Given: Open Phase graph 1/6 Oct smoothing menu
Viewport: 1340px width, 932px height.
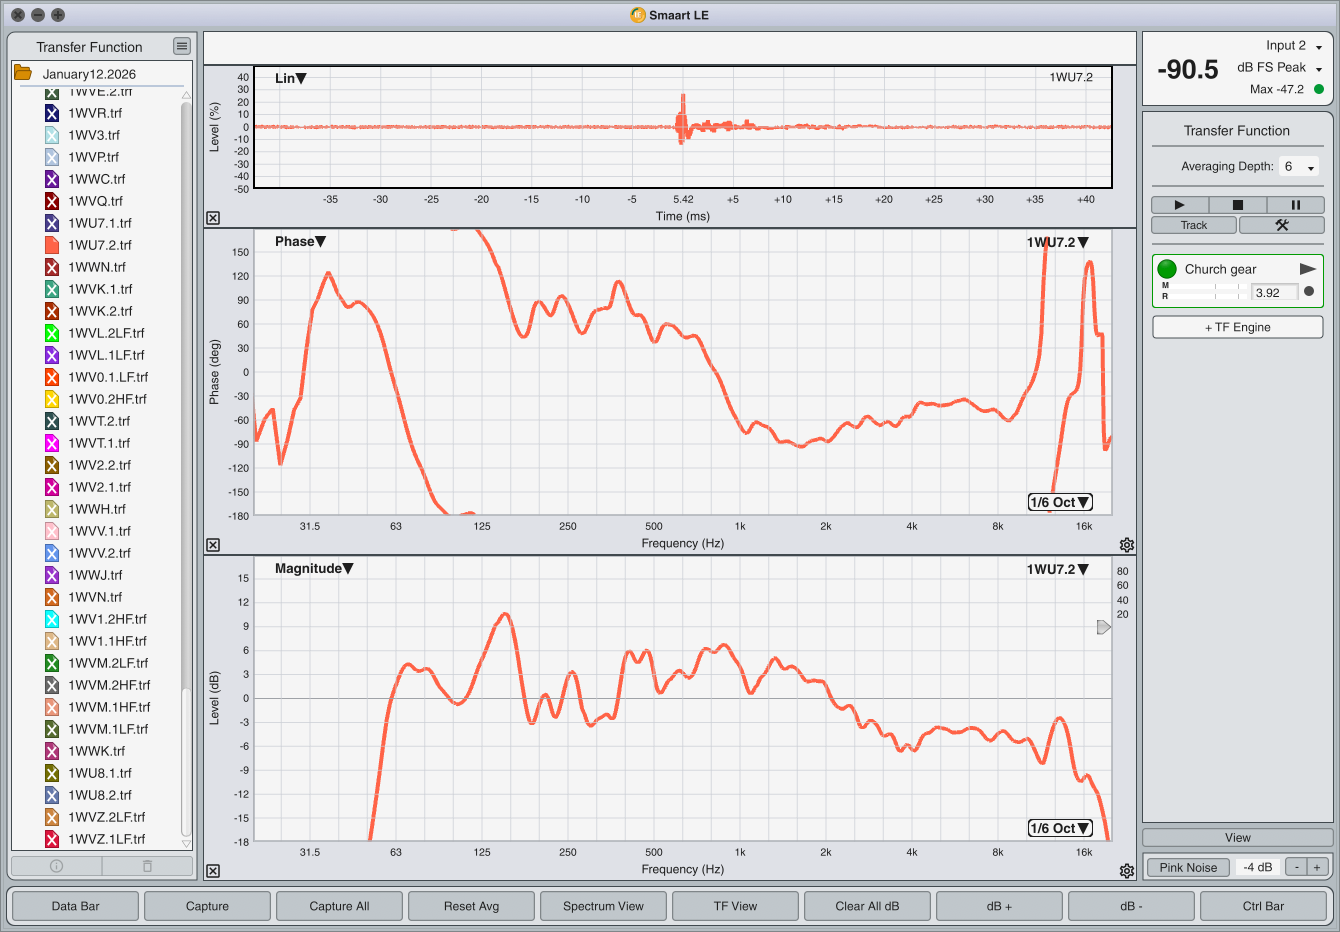Looking at the screenshot, I should [x=1059, y=502].
